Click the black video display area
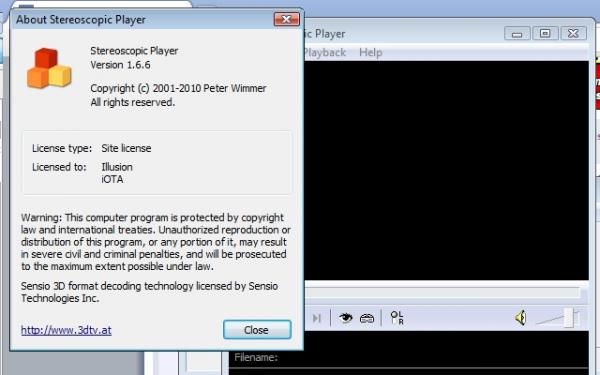The width and height of the screenshot is (600, 375). pos(447,170)
